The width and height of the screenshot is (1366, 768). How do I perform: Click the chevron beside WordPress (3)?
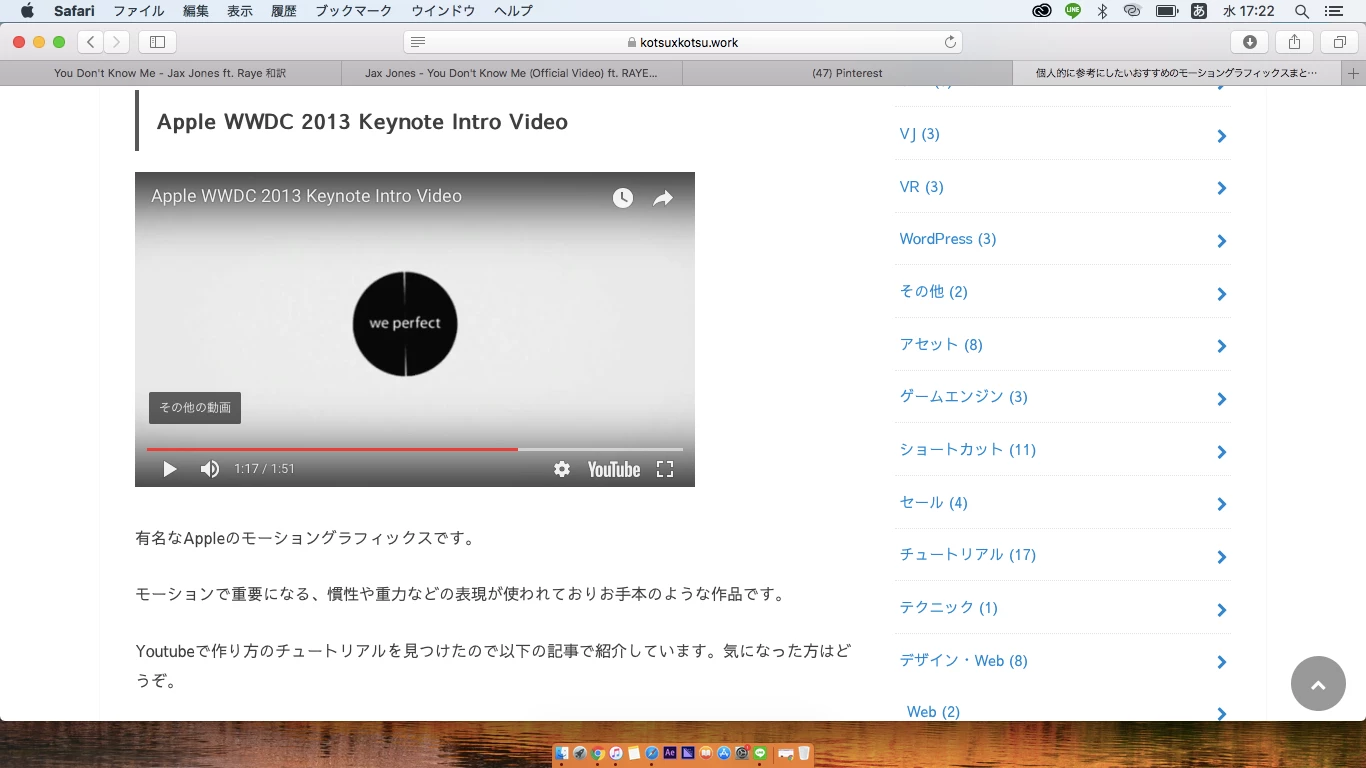[1222, 241]
